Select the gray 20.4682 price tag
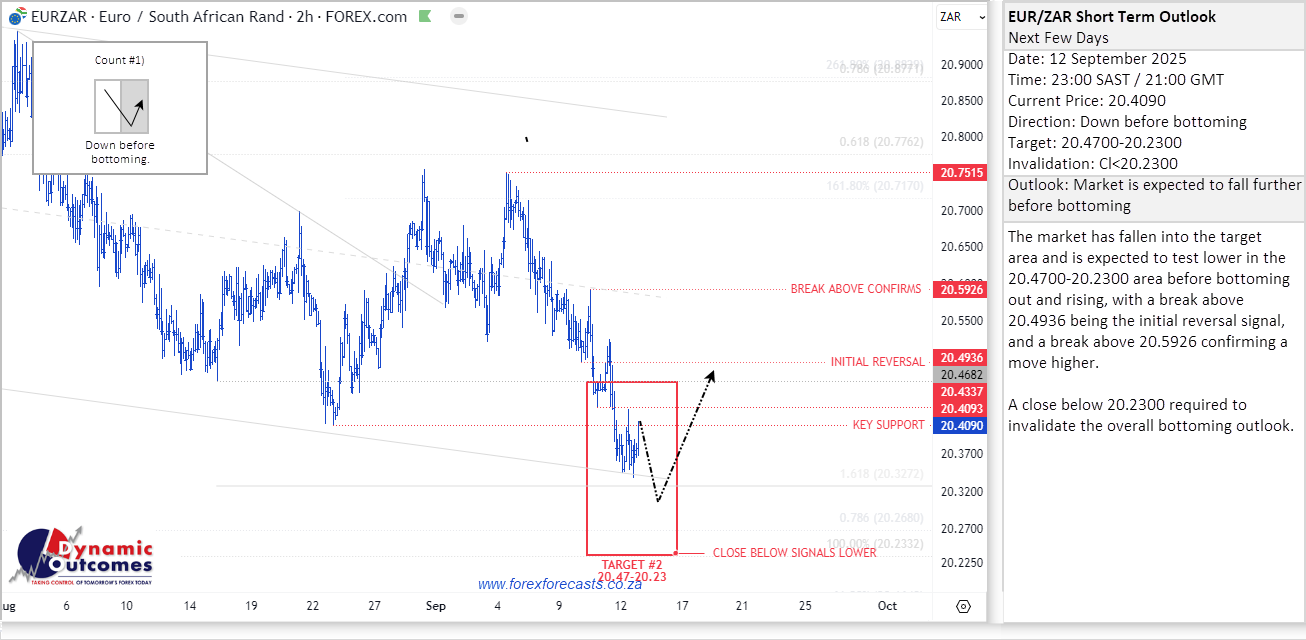This screenshot has height=640, width=1306. coord(961,375)
